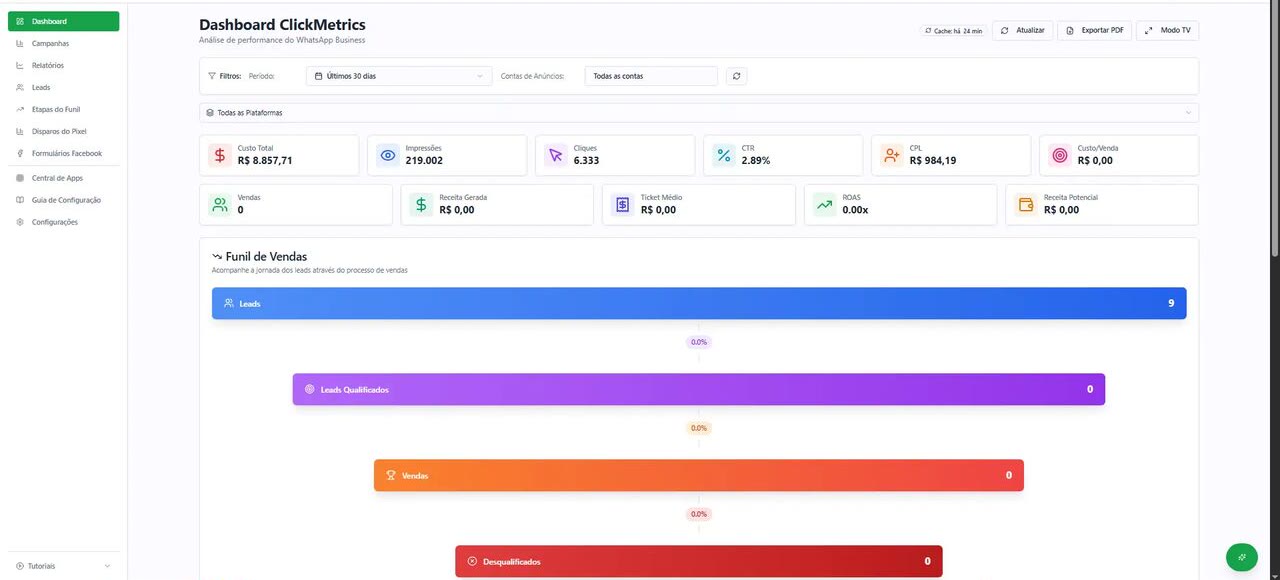1280x580 pixels.
Task: Open the Todas as contas selector
Action: pos(651,76)
